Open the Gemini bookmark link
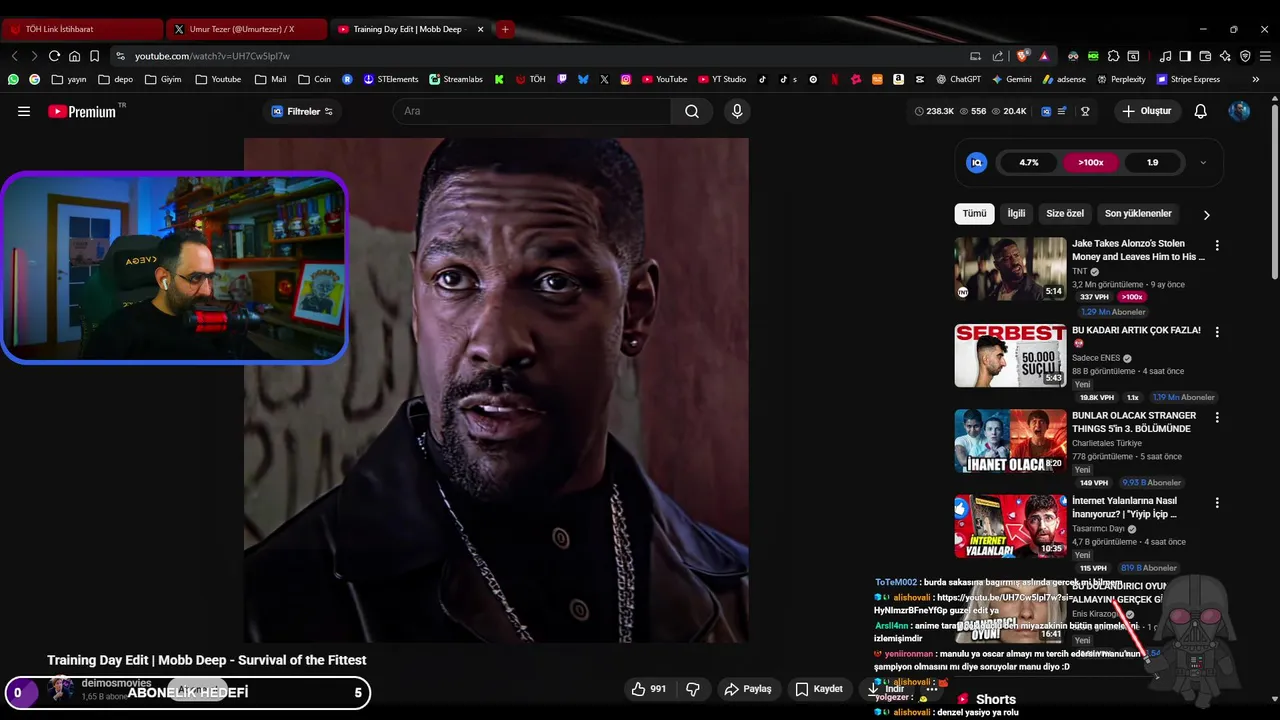Screen dimensions: 1280x720 1012,79
